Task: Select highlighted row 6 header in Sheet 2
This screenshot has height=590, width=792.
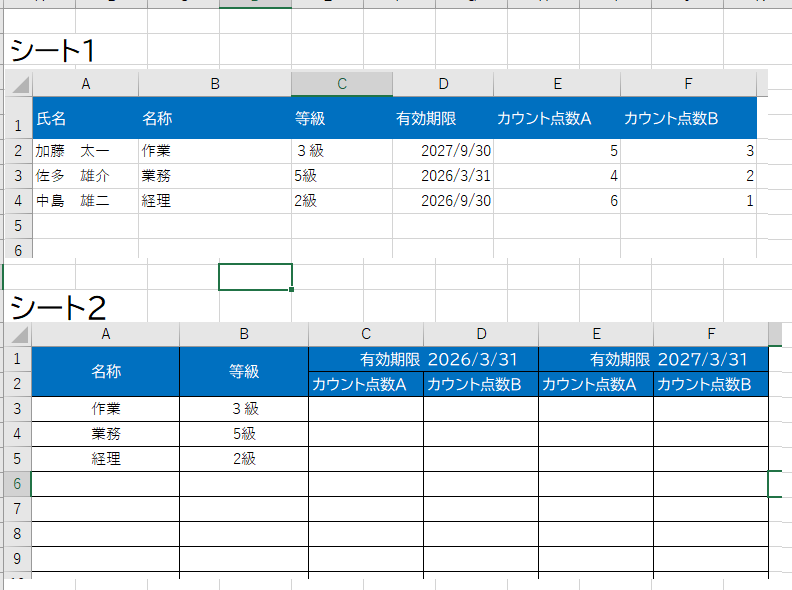Action: click(x=18, y=484)
